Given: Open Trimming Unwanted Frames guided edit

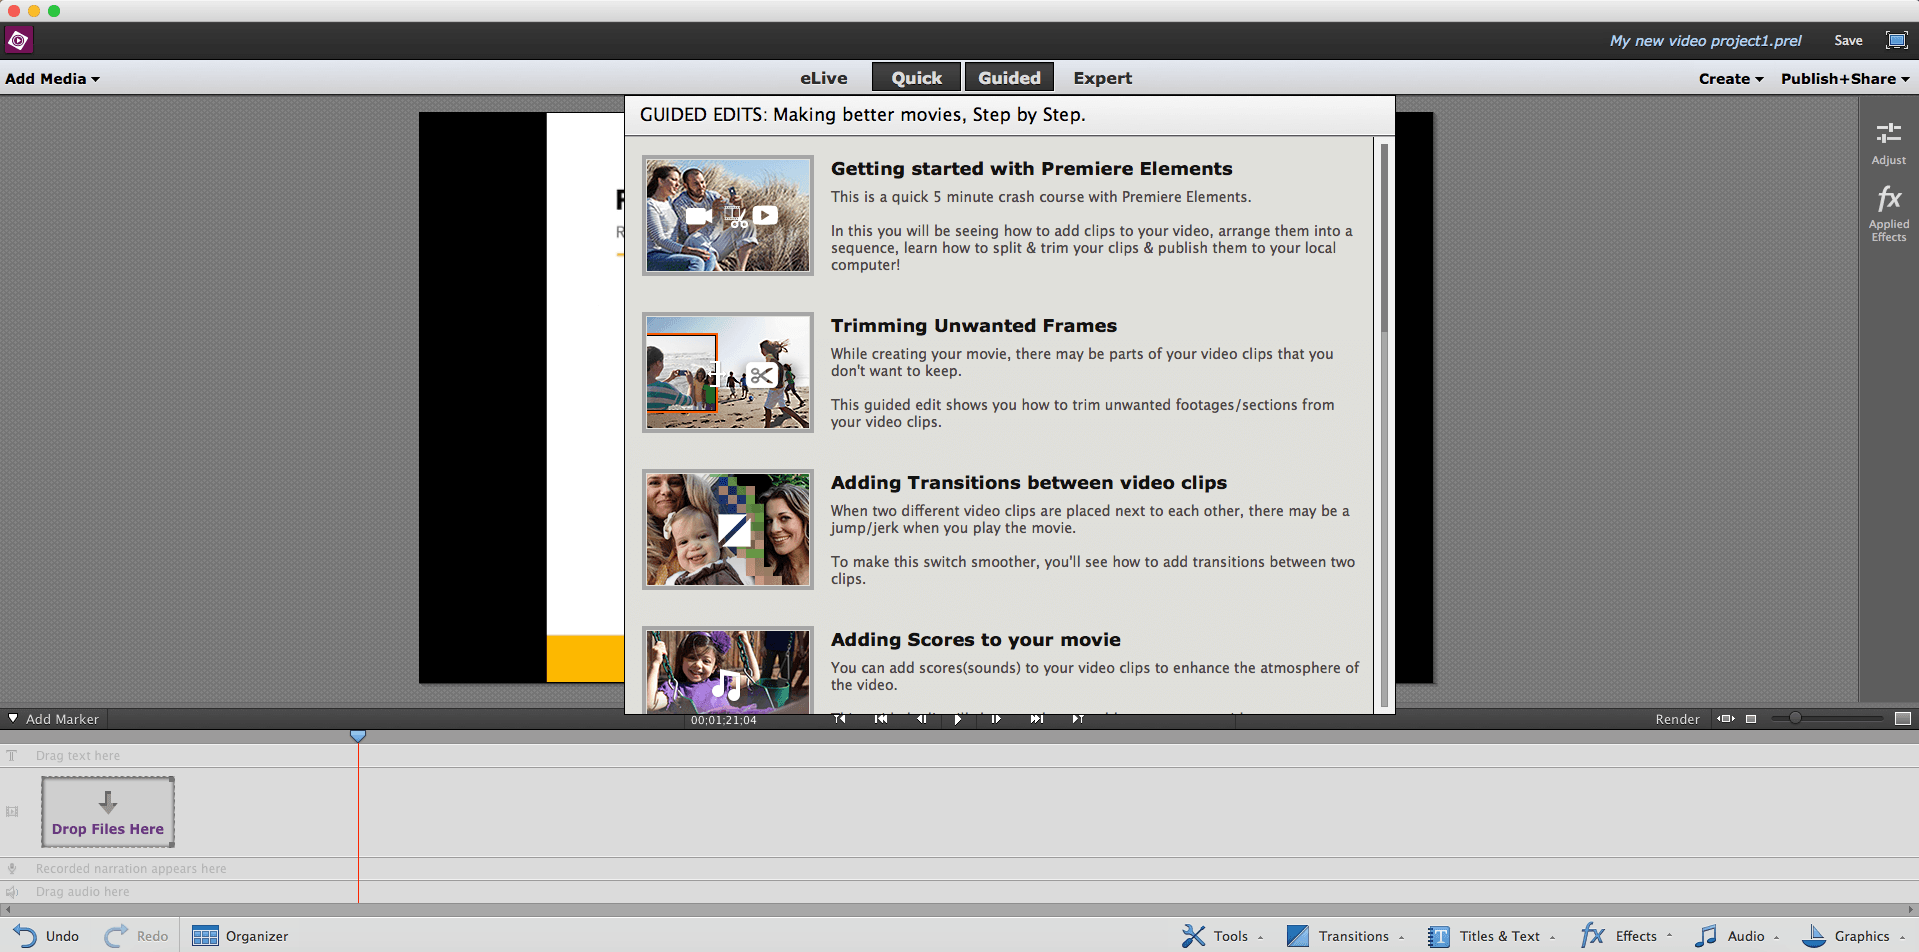Looking at the screenshot, I should (x=973, y=326).
